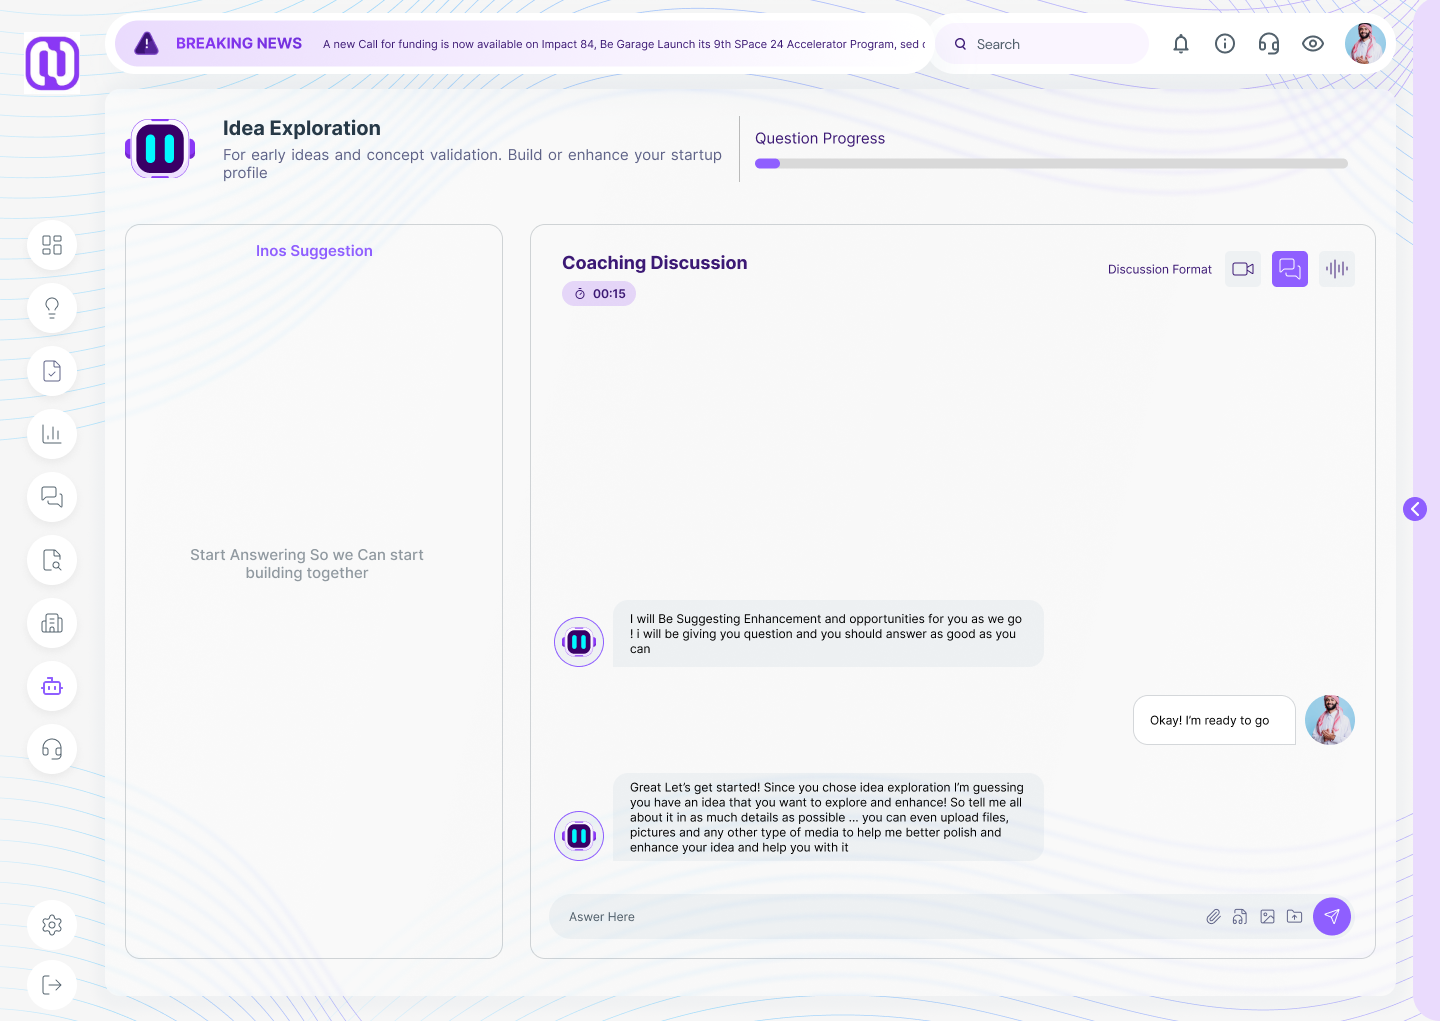This screenshot has height=1021, width=1440.
Task: Click the robot coach sidebar icon
Action: [x=52, y=686]
